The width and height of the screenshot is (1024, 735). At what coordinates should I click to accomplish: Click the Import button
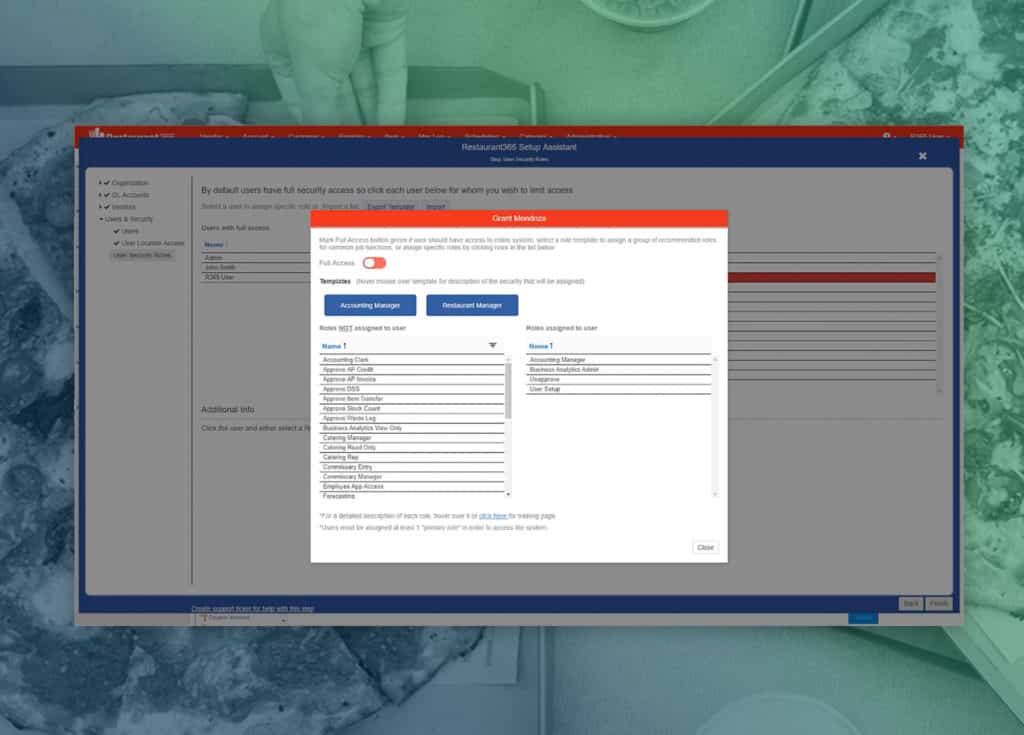tap(436, 206)
